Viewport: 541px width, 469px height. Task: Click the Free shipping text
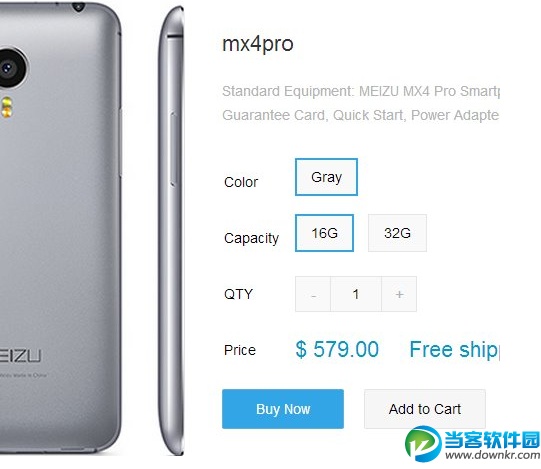[454, 350]
